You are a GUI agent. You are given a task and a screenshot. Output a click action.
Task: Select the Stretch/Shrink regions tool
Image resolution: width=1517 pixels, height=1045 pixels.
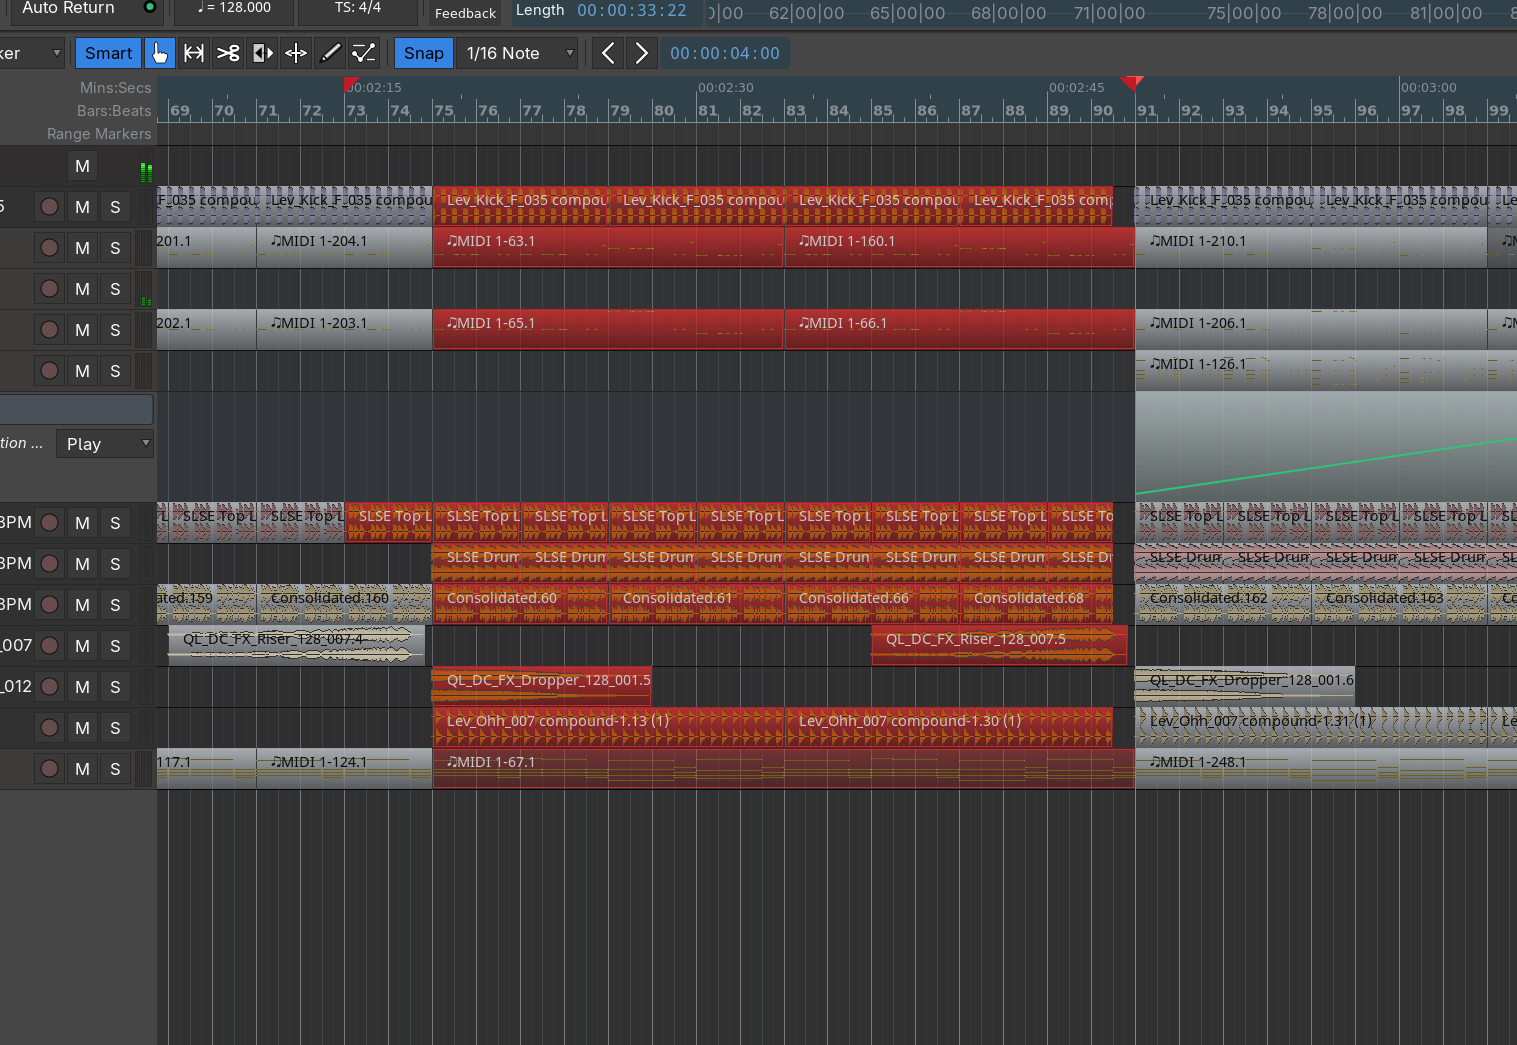(296, 53)
